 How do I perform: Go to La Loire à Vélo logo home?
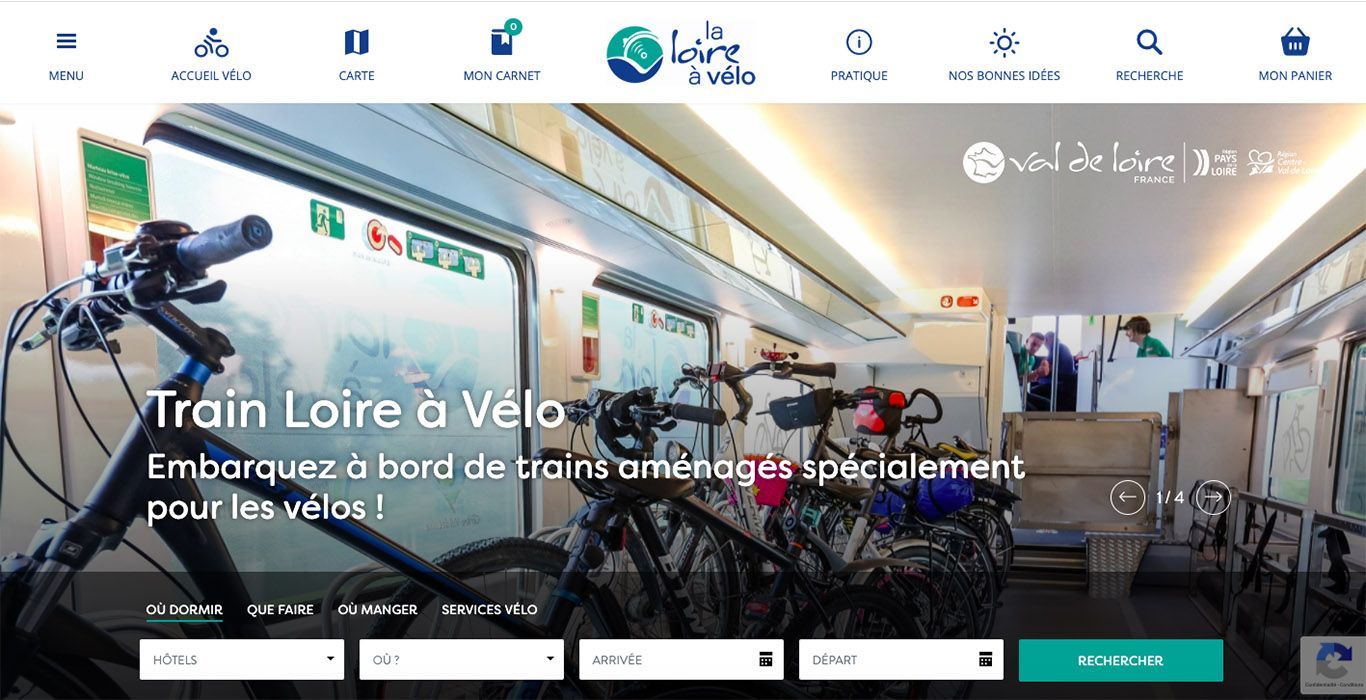(x=681, y=53)
